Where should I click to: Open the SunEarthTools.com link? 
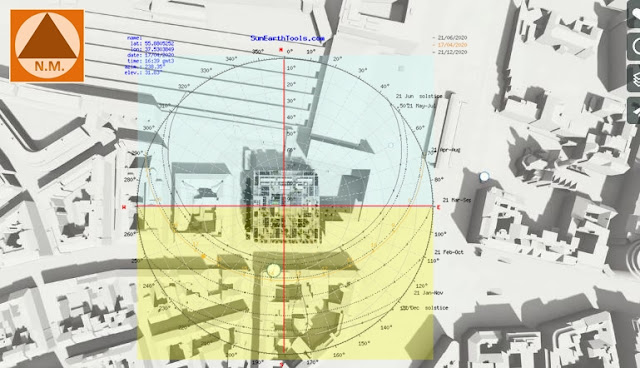point(287,38)
